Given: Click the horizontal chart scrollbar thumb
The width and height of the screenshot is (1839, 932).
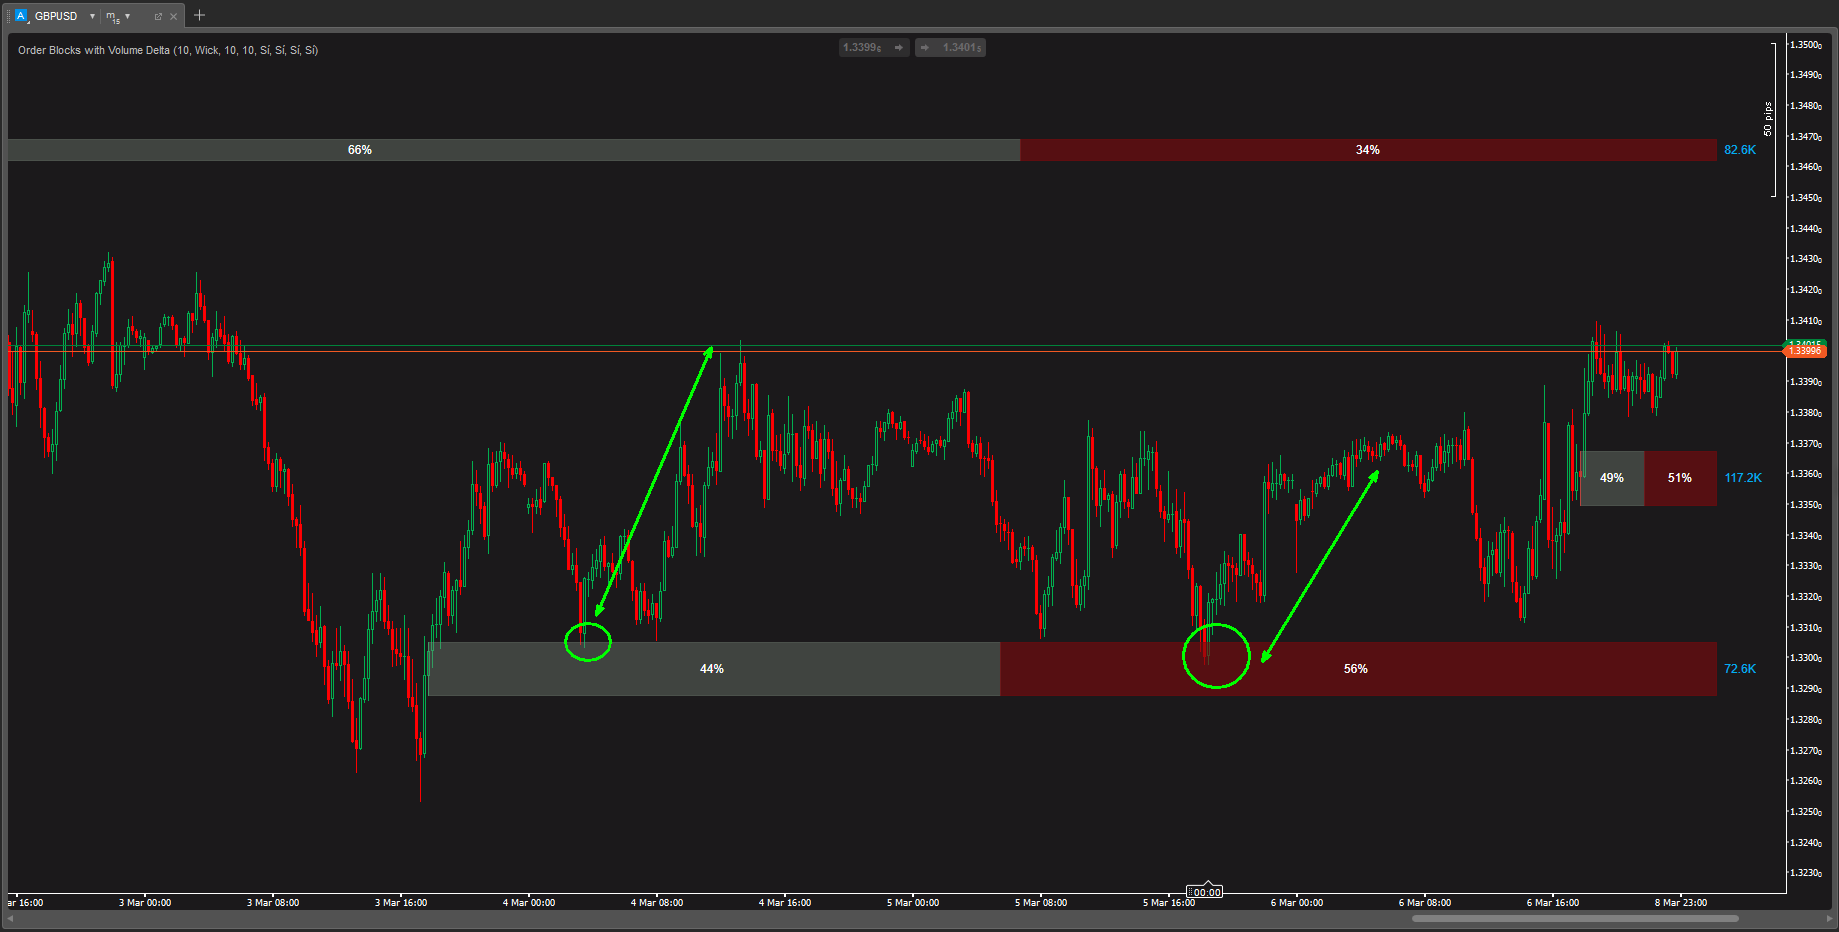Looking at the screenshot, I should pyautogui.click(x=1574, y=918).
